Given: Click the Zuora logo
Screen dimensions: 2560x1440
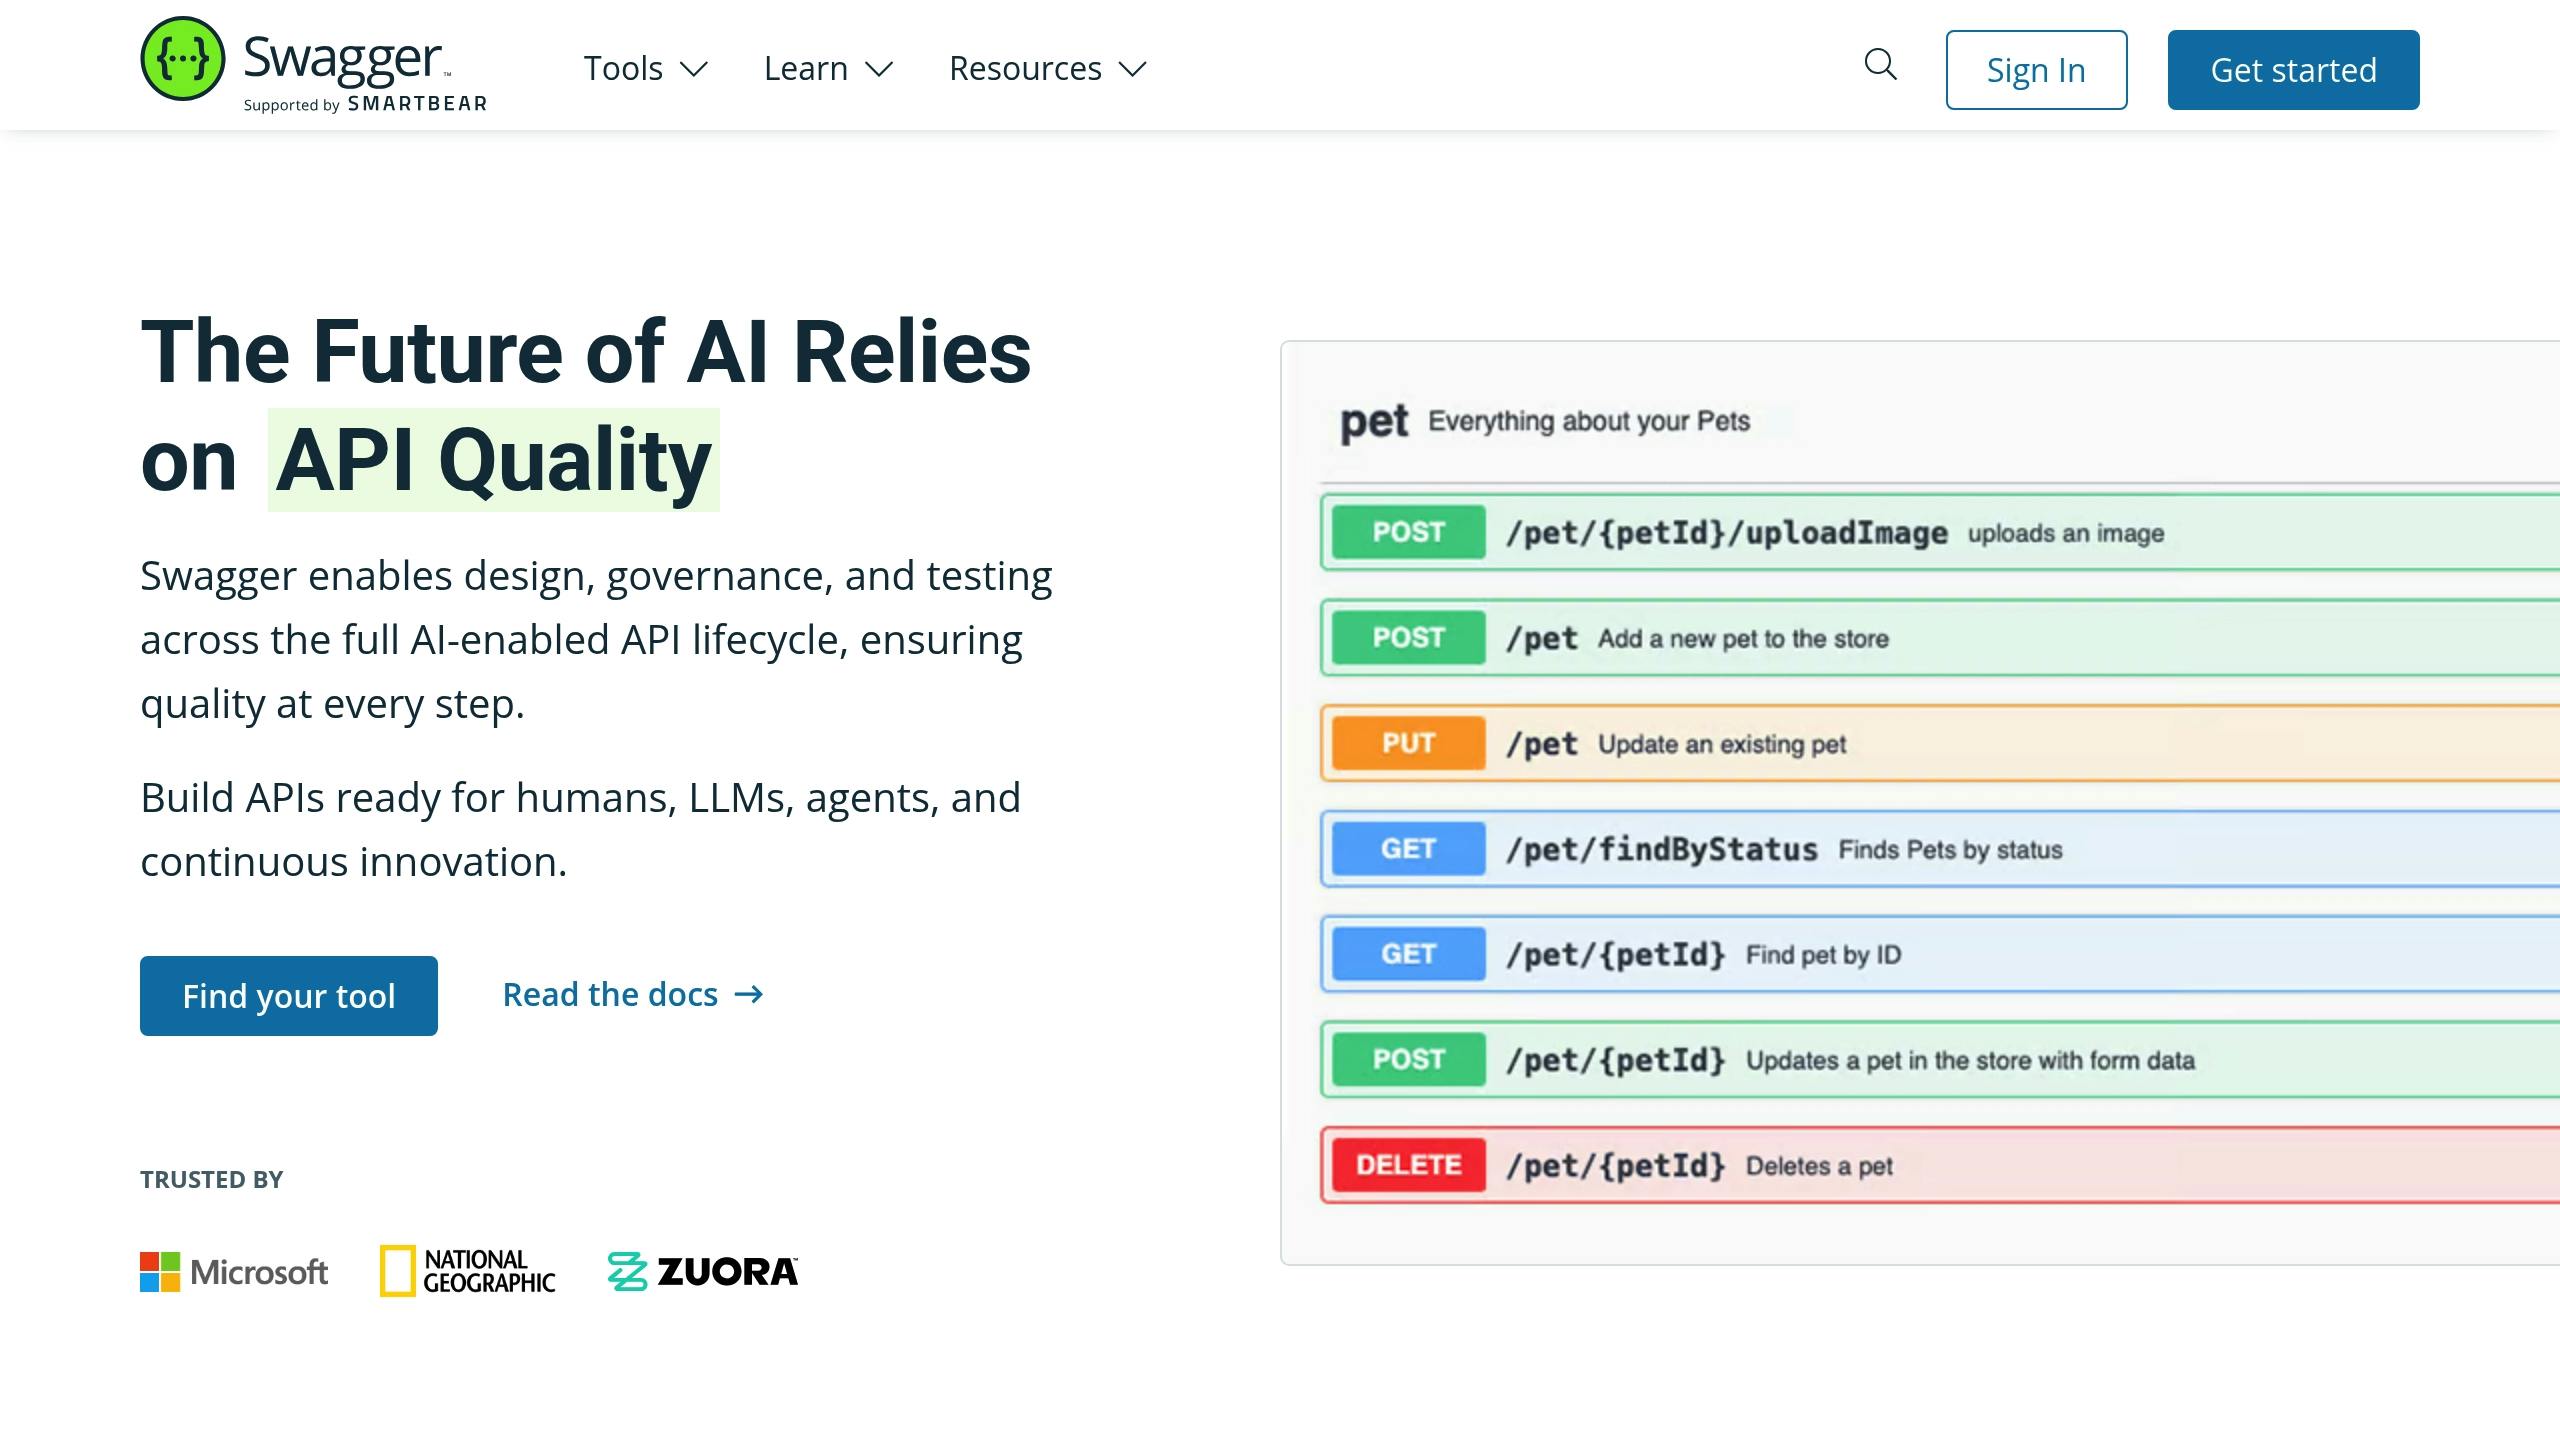Looking at the screenshot, I should coord(703,1271).
